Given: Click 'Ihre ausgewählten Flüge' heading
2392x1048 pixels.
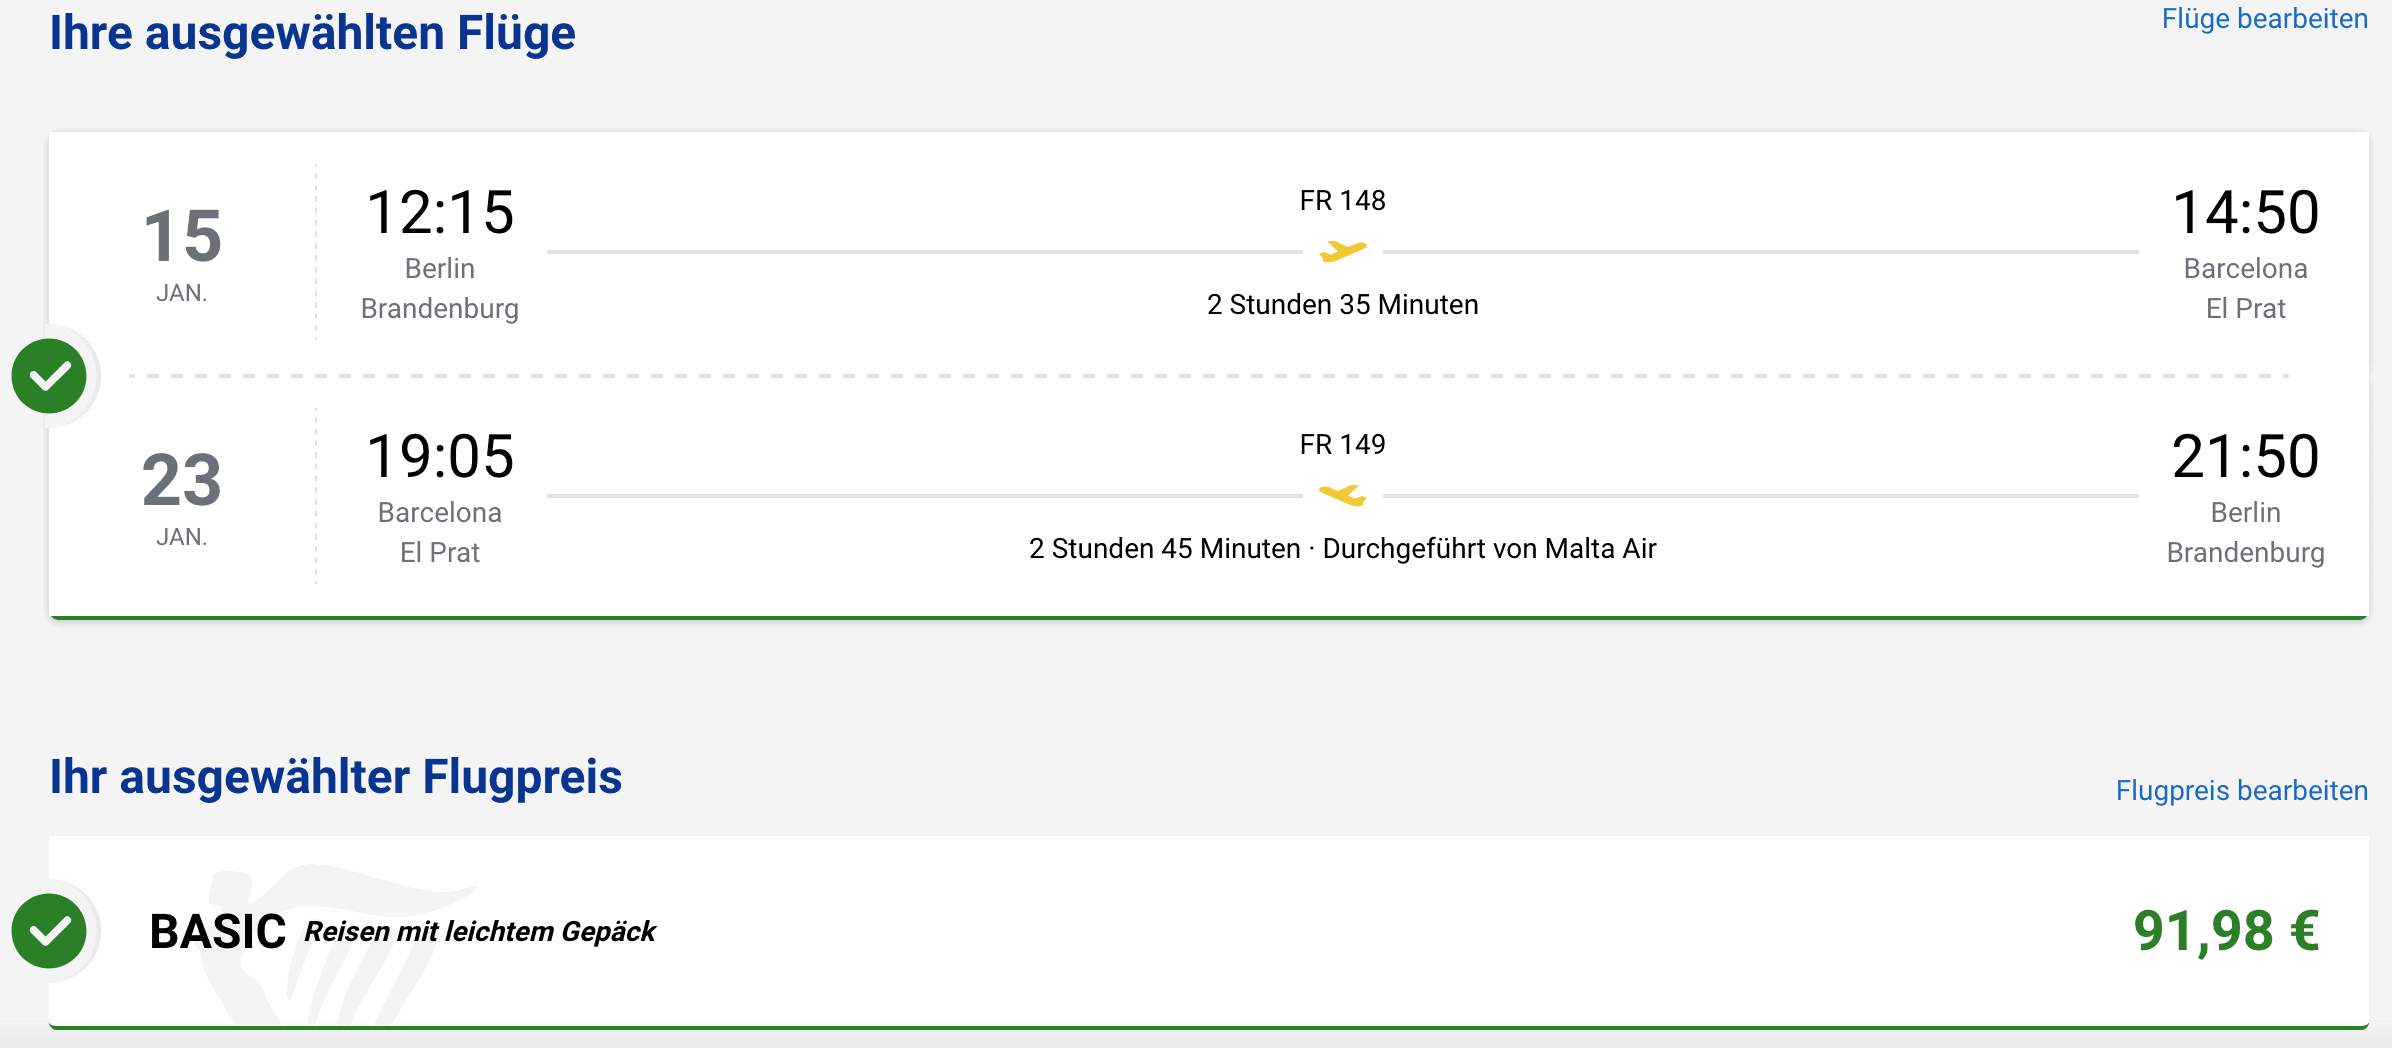Looking at the screenshot, I should point(313,33).
